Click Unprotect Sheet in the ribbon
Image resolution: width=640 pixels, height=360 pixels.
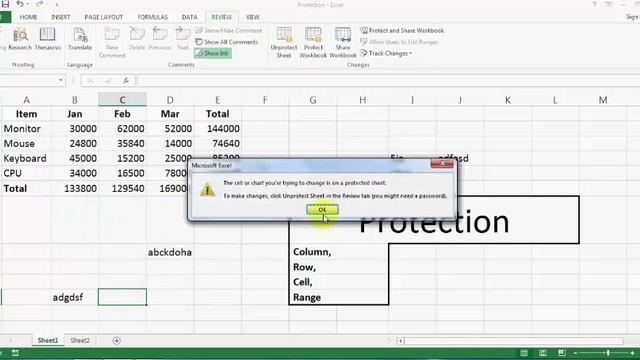(284, 43)
